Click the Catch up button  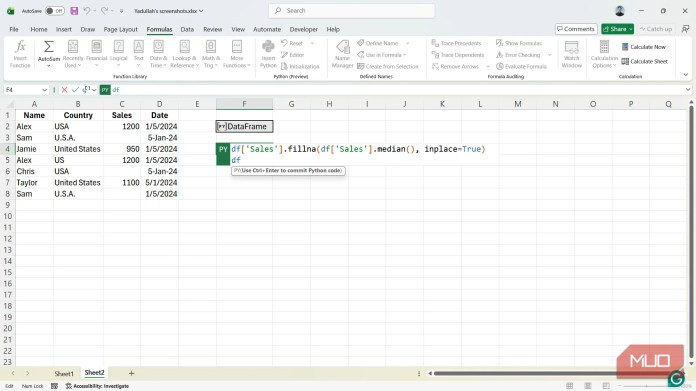pyautogui.click(x=656, y=29)
